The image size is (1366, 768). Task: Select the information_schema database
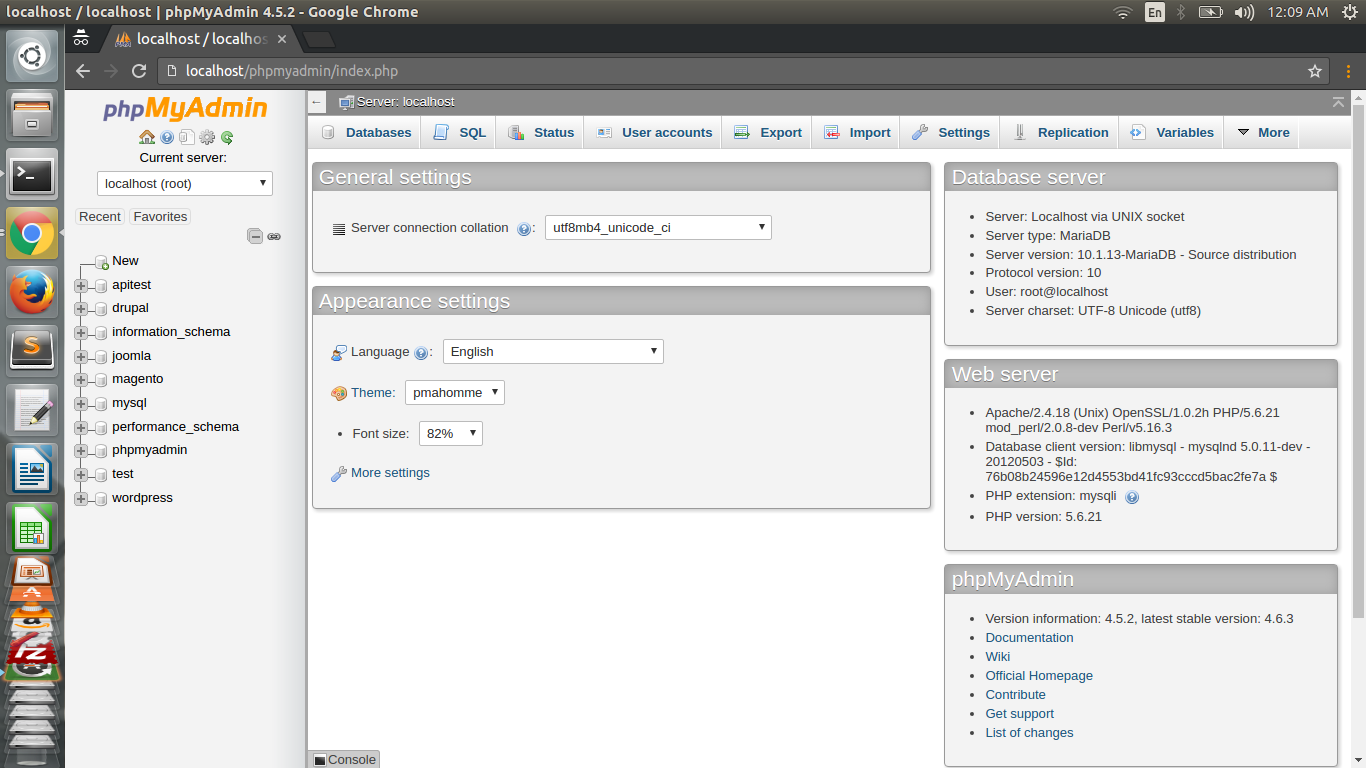(x=171, y=332)
